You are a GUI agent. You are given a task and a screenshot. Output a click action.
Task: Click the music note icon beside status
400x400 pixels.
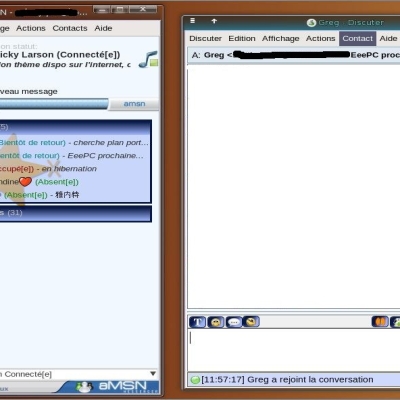(x=148, y=59)
